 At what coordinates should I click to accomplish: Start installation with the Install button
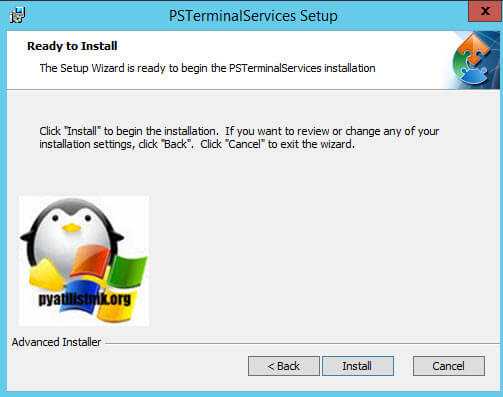click(358, 366)
